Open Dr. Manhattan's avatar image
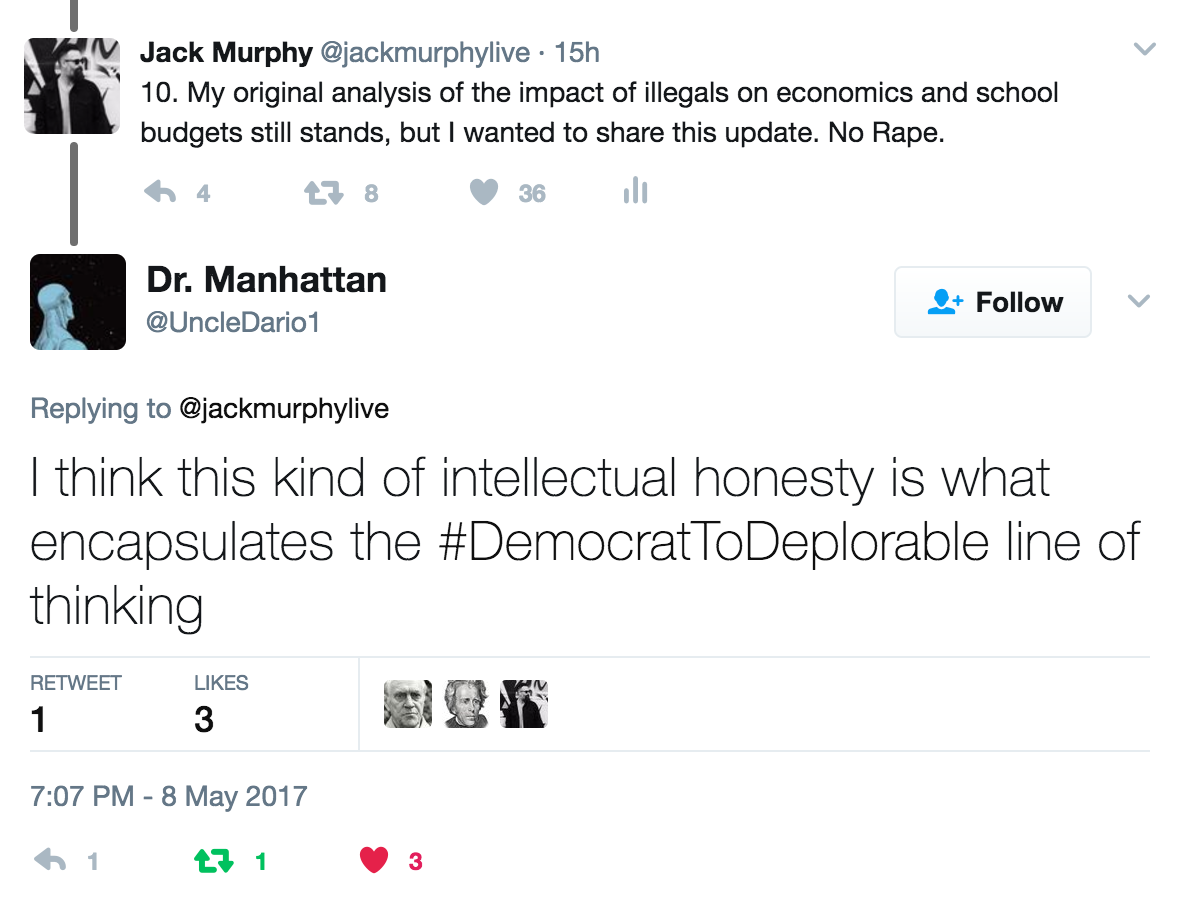 pos(78,302)
